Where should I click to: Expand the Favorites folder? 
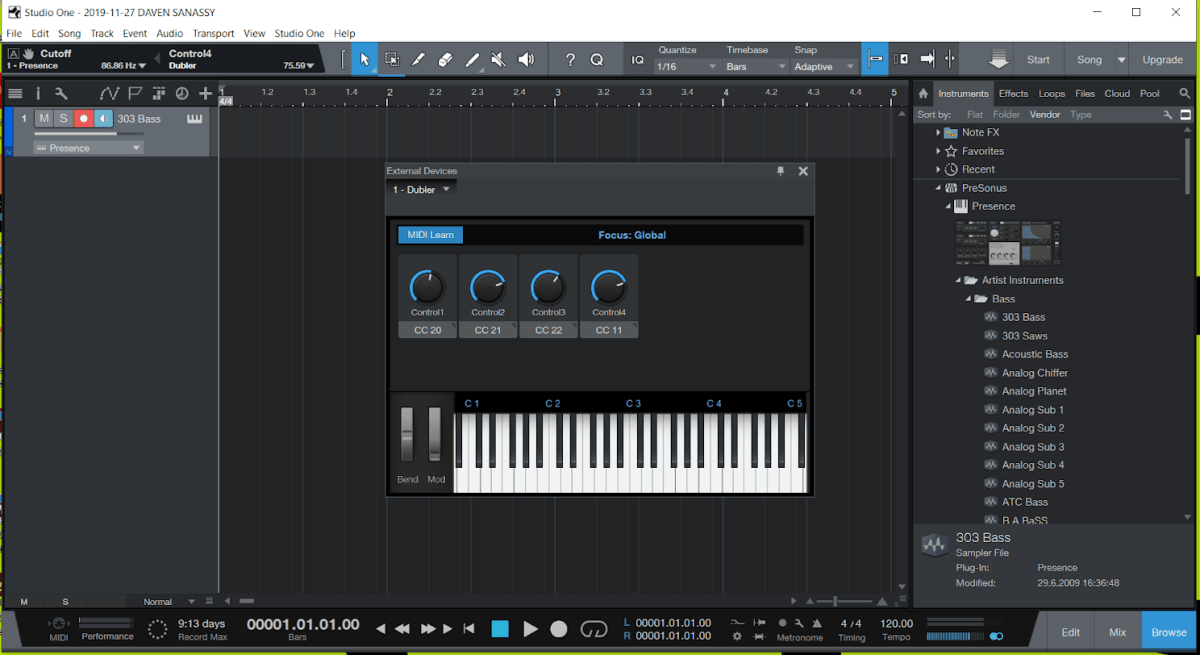click(x=938, y=151)
